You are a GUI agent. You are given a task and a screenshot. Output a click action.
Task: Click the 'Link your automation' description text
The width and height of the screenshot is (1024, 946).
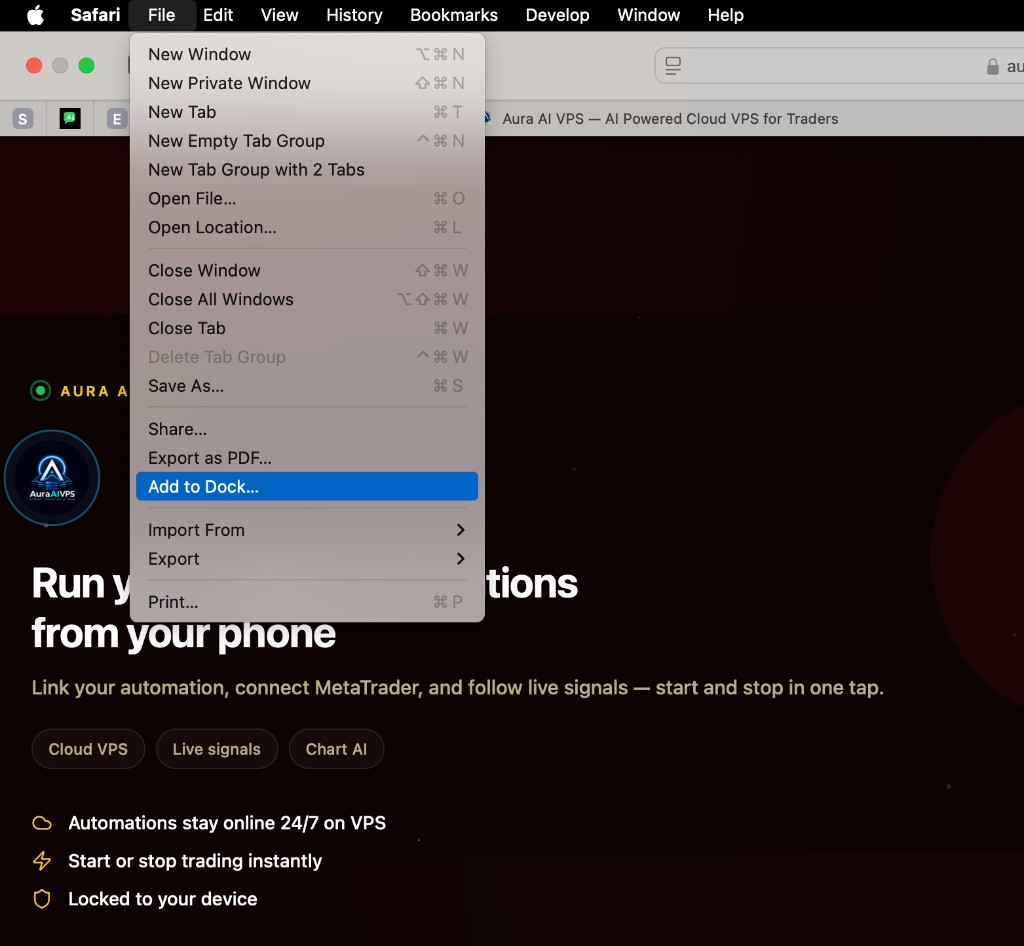point(457,687)
